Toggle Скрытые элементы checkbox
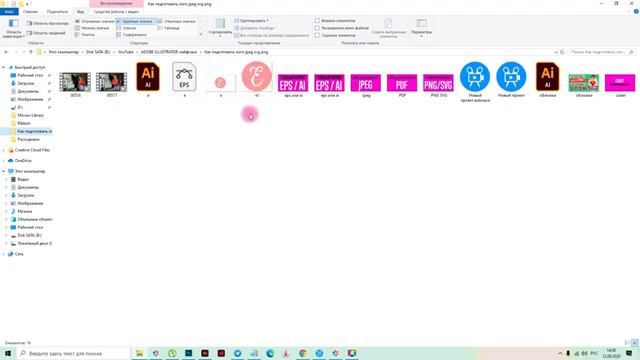This screenshot has width=640, height=360. pos(317,36)
